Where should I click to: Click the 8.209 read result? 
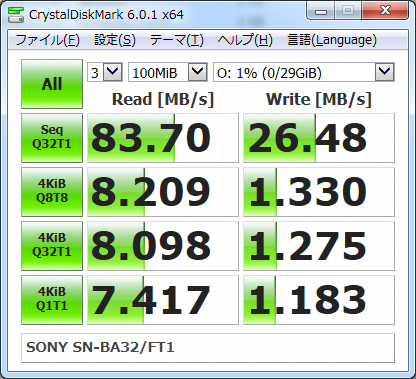tap(163, 192)
